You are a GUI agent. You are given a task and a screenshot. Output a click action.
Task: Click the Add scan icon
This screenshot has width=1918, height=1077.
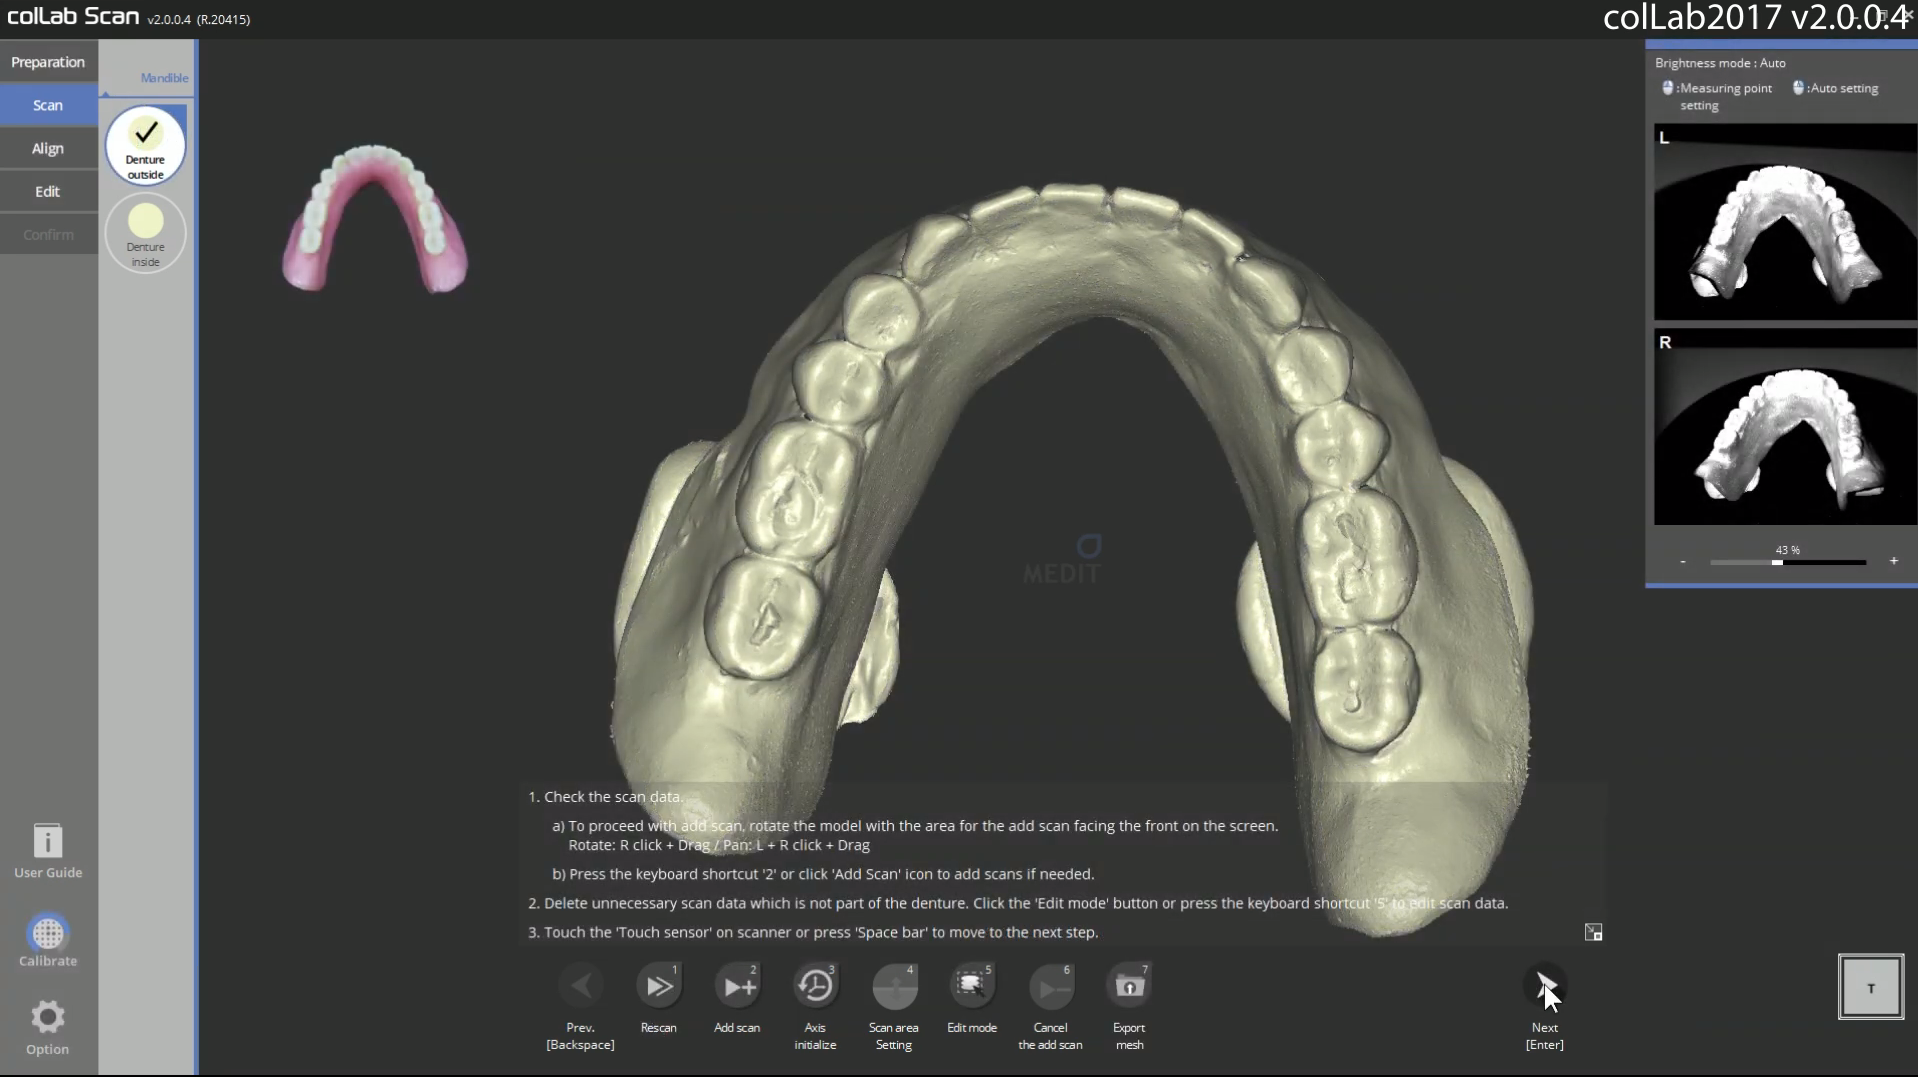pyautogui.click(x=738, y=986)
